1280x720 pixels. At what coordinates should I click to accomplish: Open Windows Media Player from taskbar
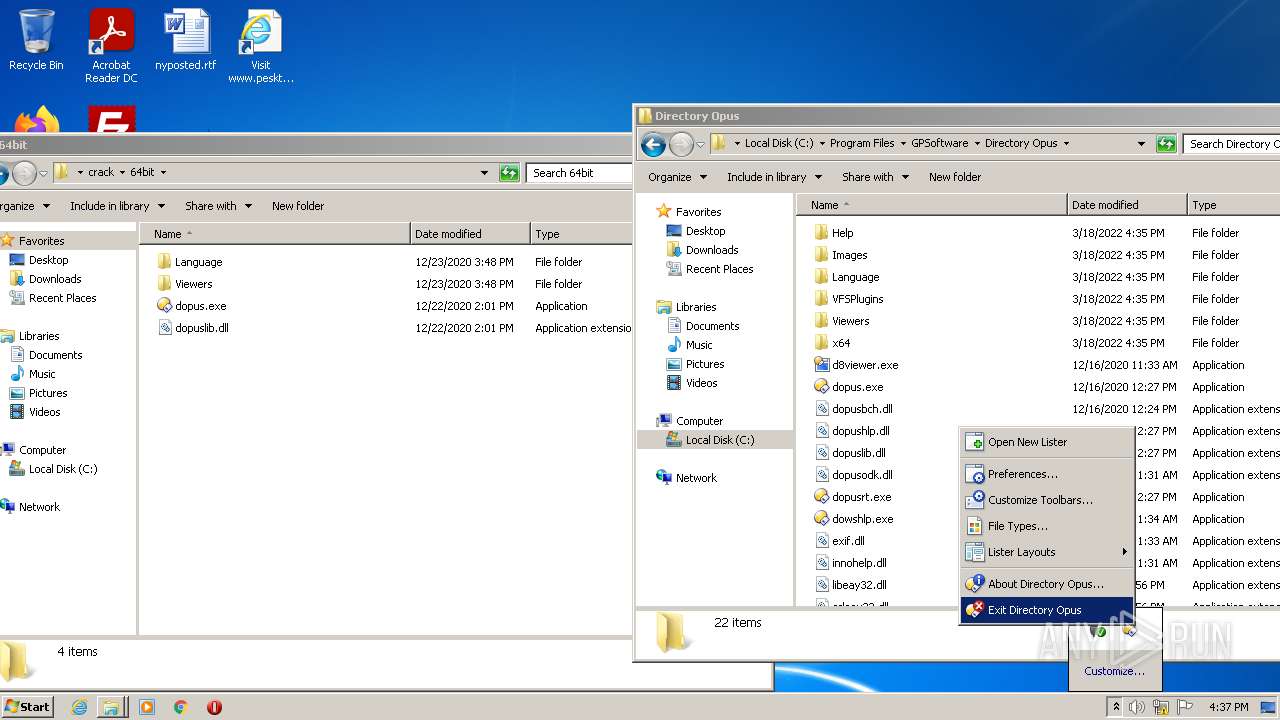click(x=147, y=707)
